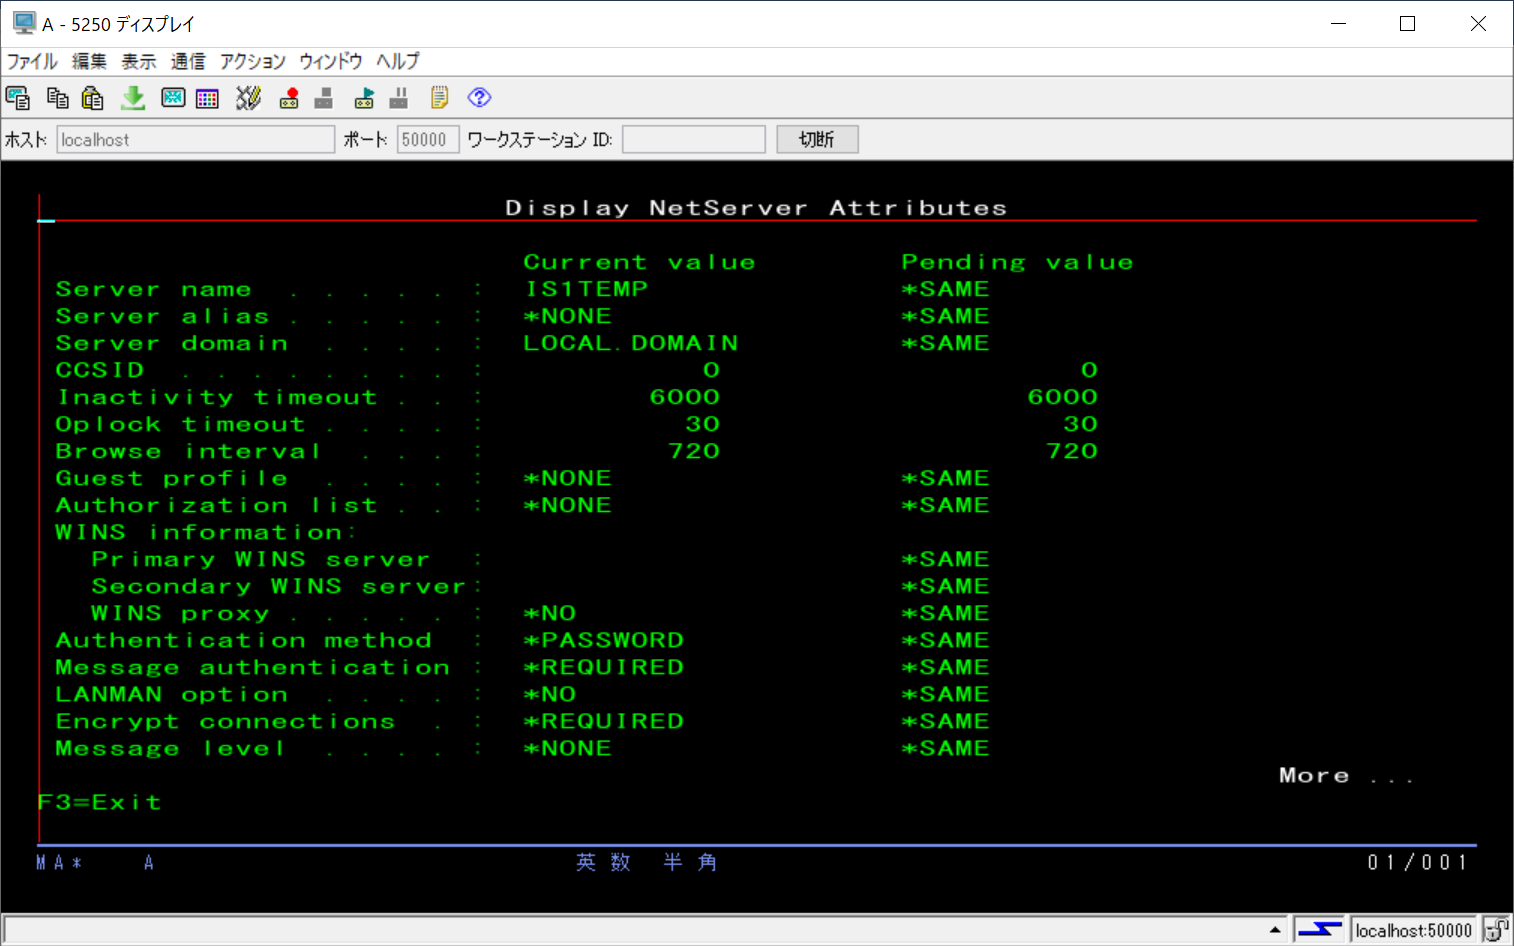Open the color grid mapping icon

point(207,98)
